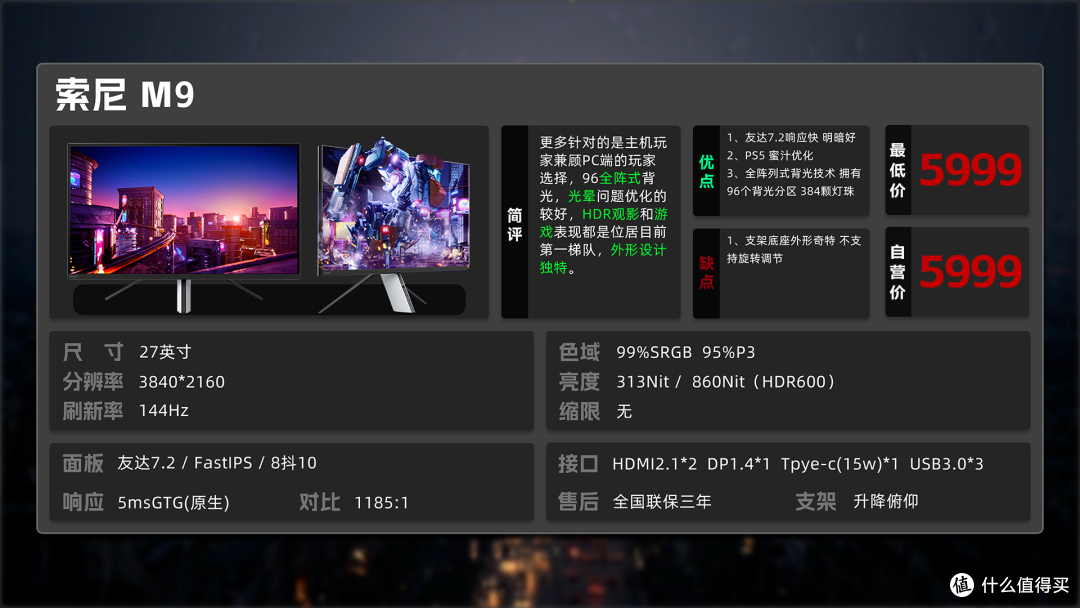Click the 自营价 label
Screen dimensions: 1080x608
click(x=897, y=272)
